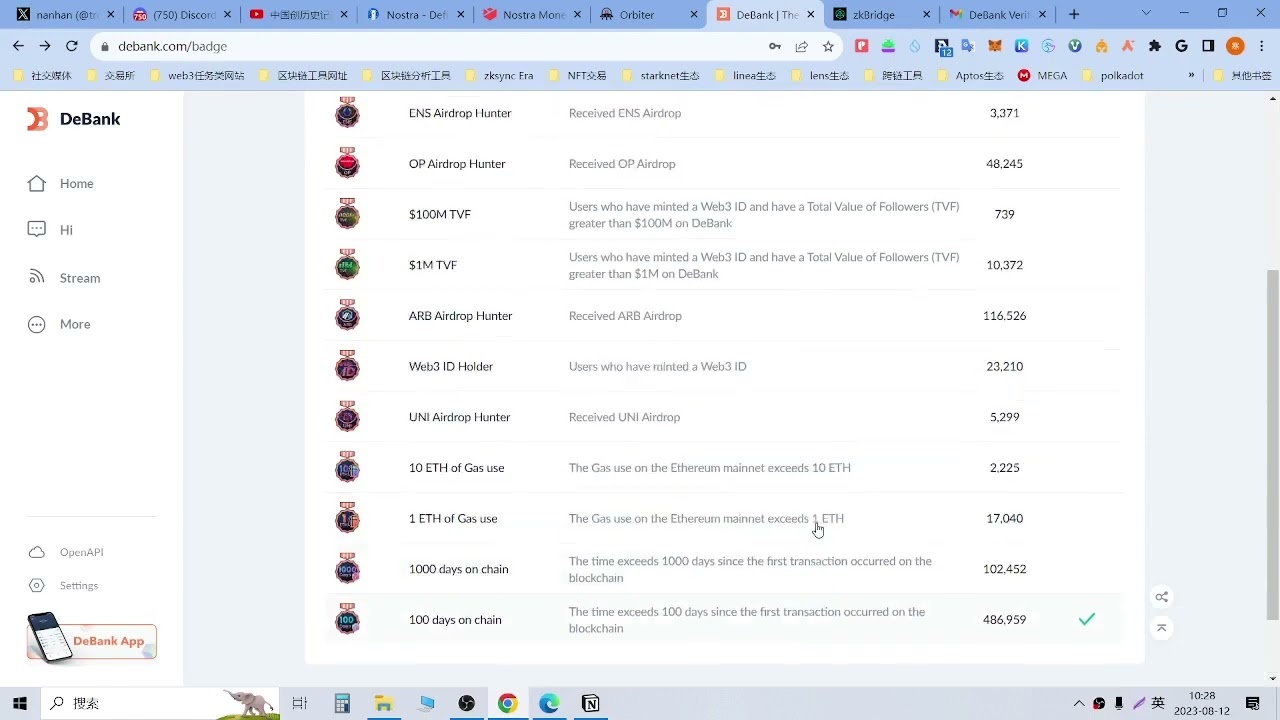Open the extensions puzzle icon
Viewport: 1280px width, 720px height.
[x=1155, y=46]
